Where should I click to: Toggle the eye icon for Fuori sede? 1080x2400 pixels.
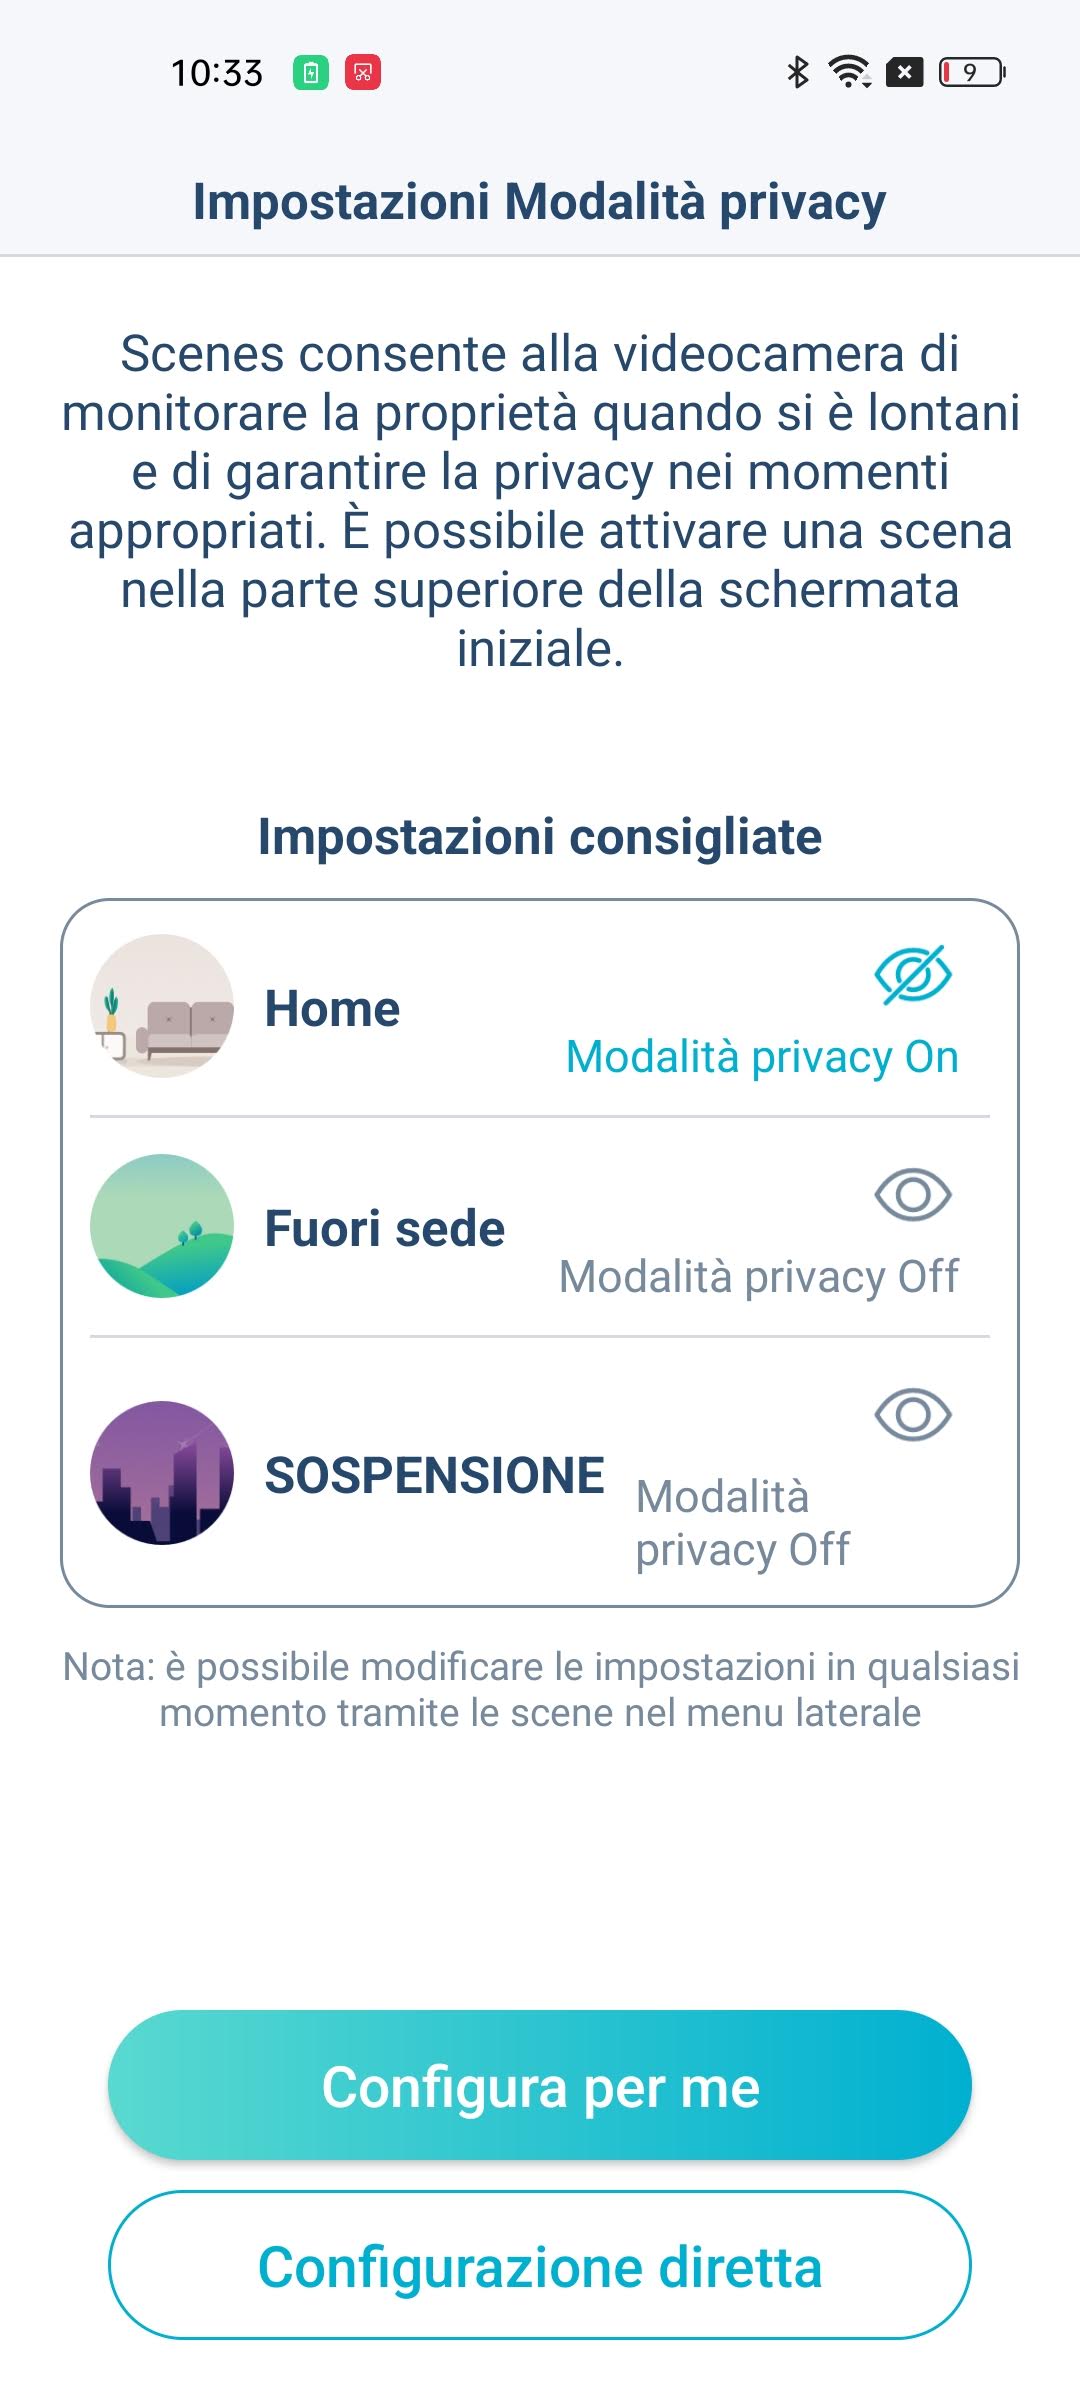912,1194
